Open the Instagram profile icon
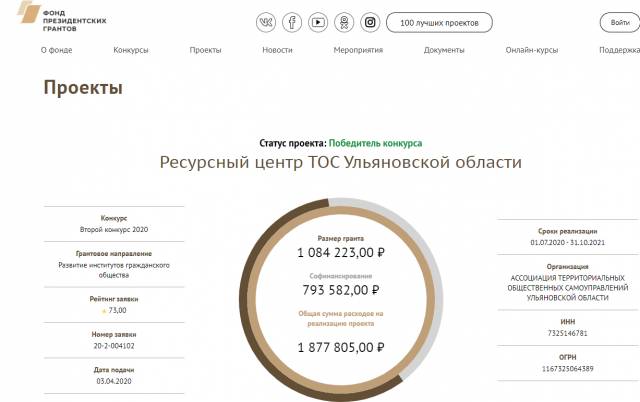Screen dimensions: 640x402 pyautogui.click(x=370, y=22)
